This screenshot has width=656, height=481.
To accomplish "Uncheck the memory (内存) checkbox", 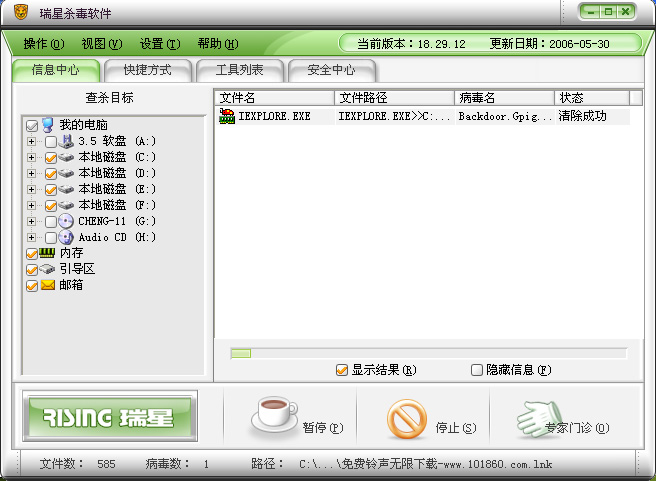I will pos(32,253).
